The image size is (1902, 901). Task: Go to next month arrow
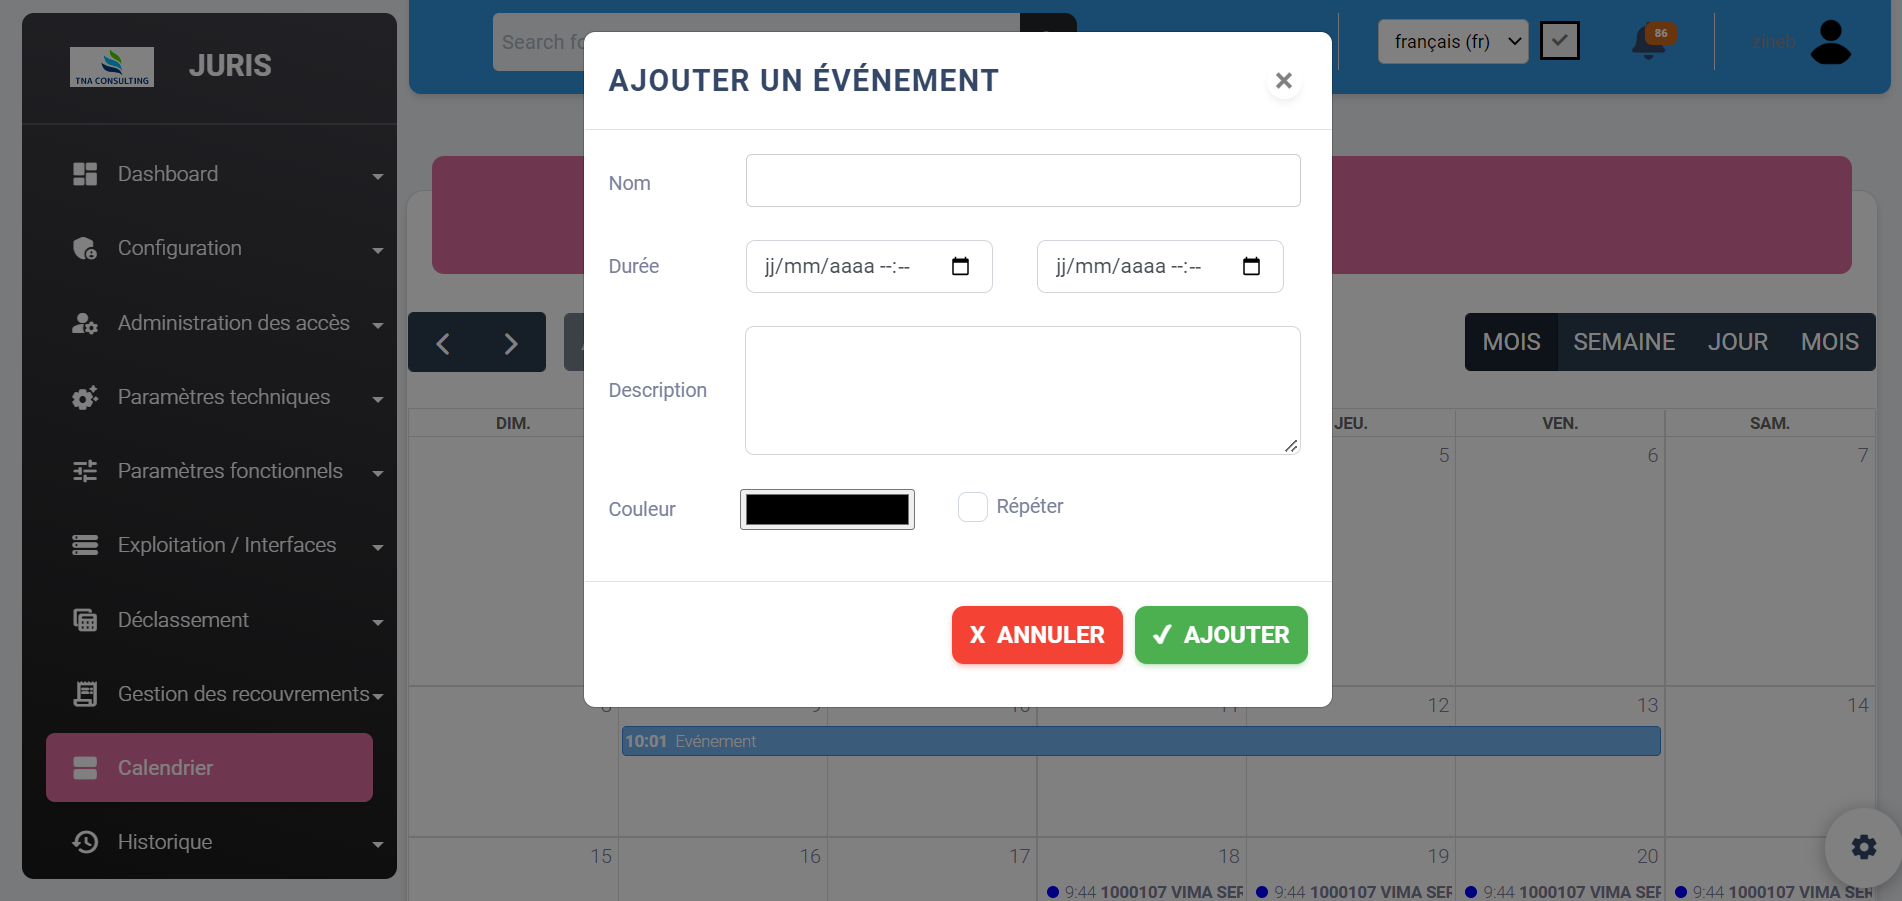click(510, 343)
